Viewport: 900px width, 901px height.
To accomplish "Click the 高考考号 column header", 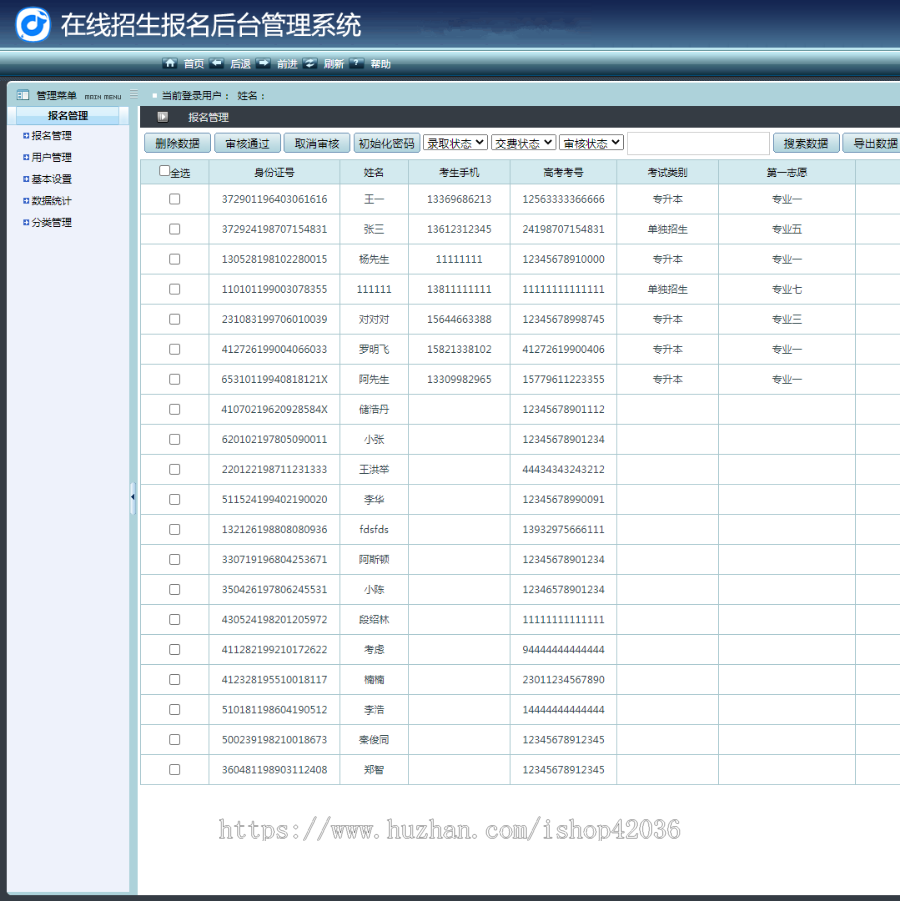I will [x=563, y=172].
